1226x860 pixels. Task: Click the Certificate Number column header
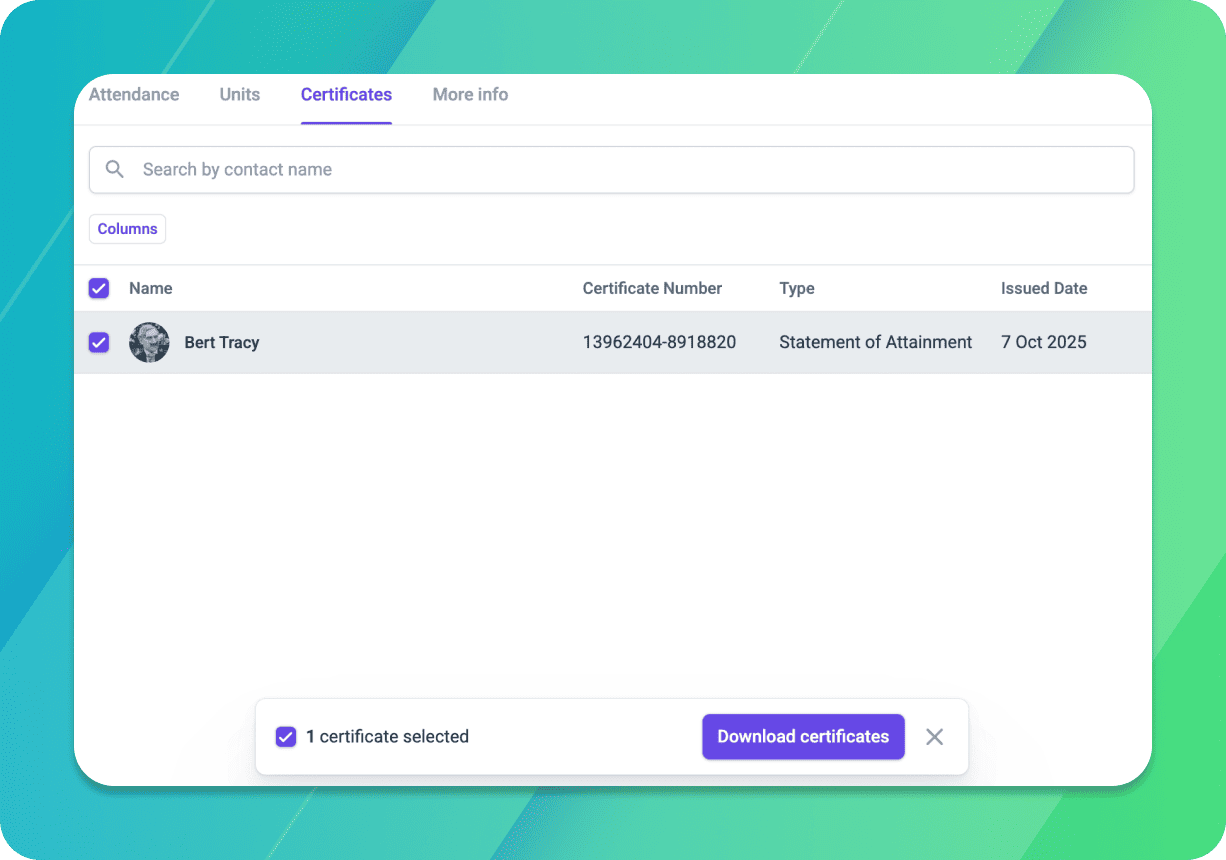(652, 288)
